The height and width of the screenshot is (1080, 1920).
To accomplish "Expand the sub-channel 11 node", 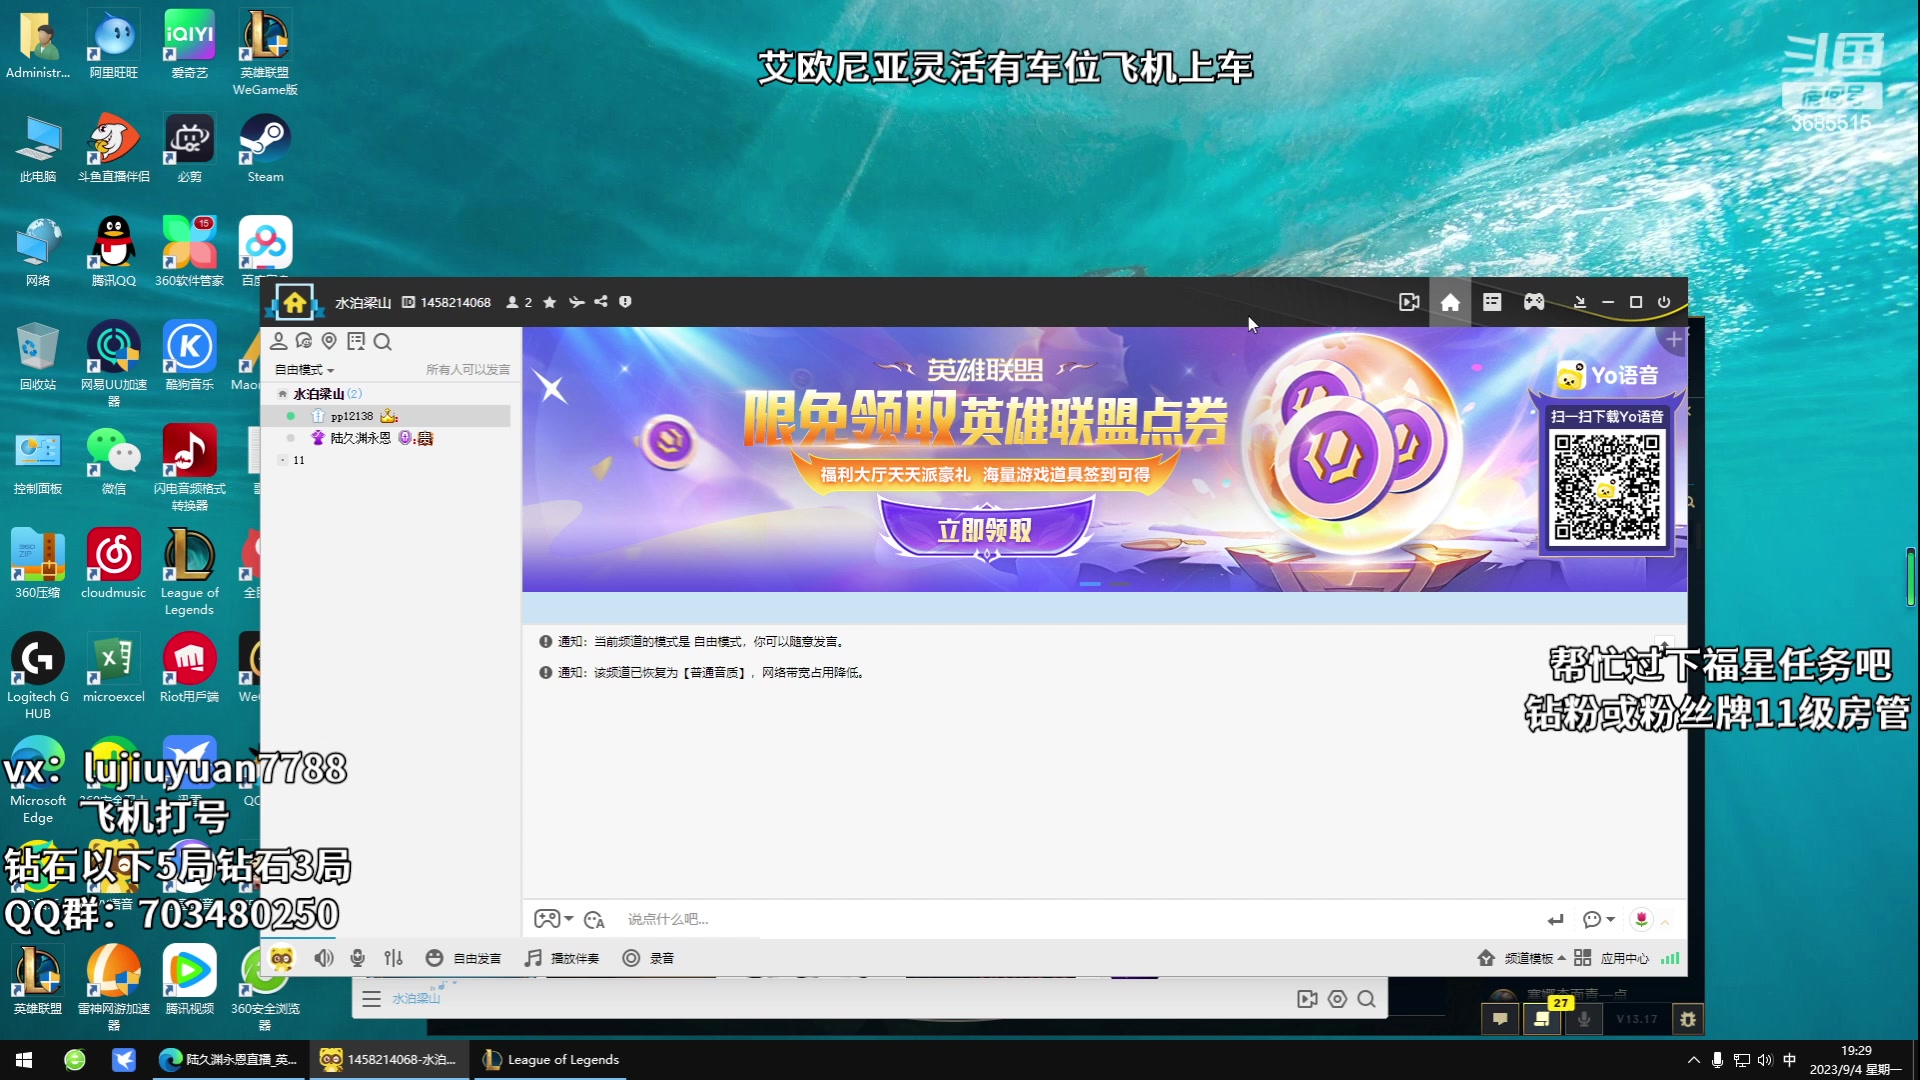I will (x=283, y=460).
